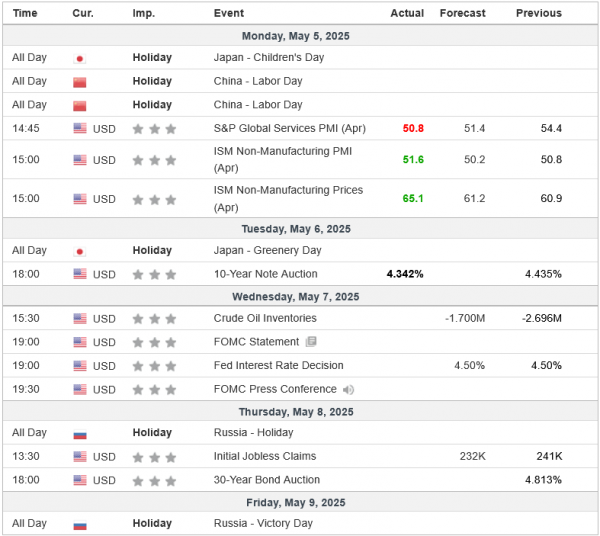Click importance stars for Fed Interest Rate Decision
The height and width of the screenshot is (536, 600).
[x=154, y=366]
